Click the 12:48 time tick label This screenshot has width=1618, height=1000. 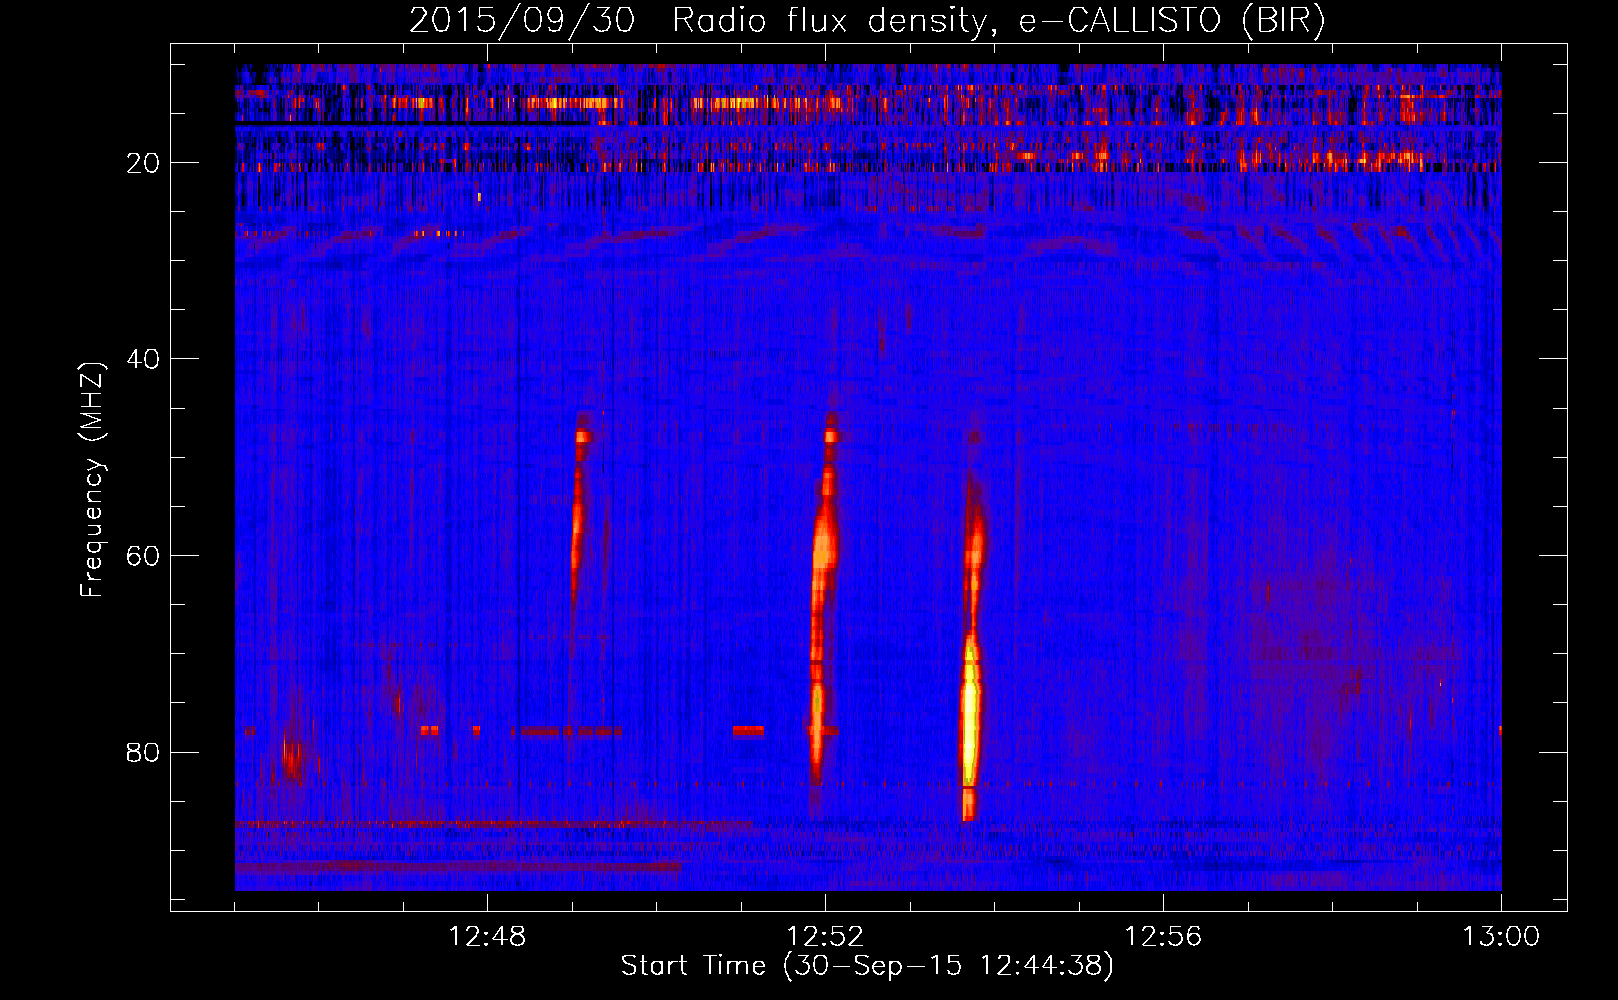coord(487,937)
